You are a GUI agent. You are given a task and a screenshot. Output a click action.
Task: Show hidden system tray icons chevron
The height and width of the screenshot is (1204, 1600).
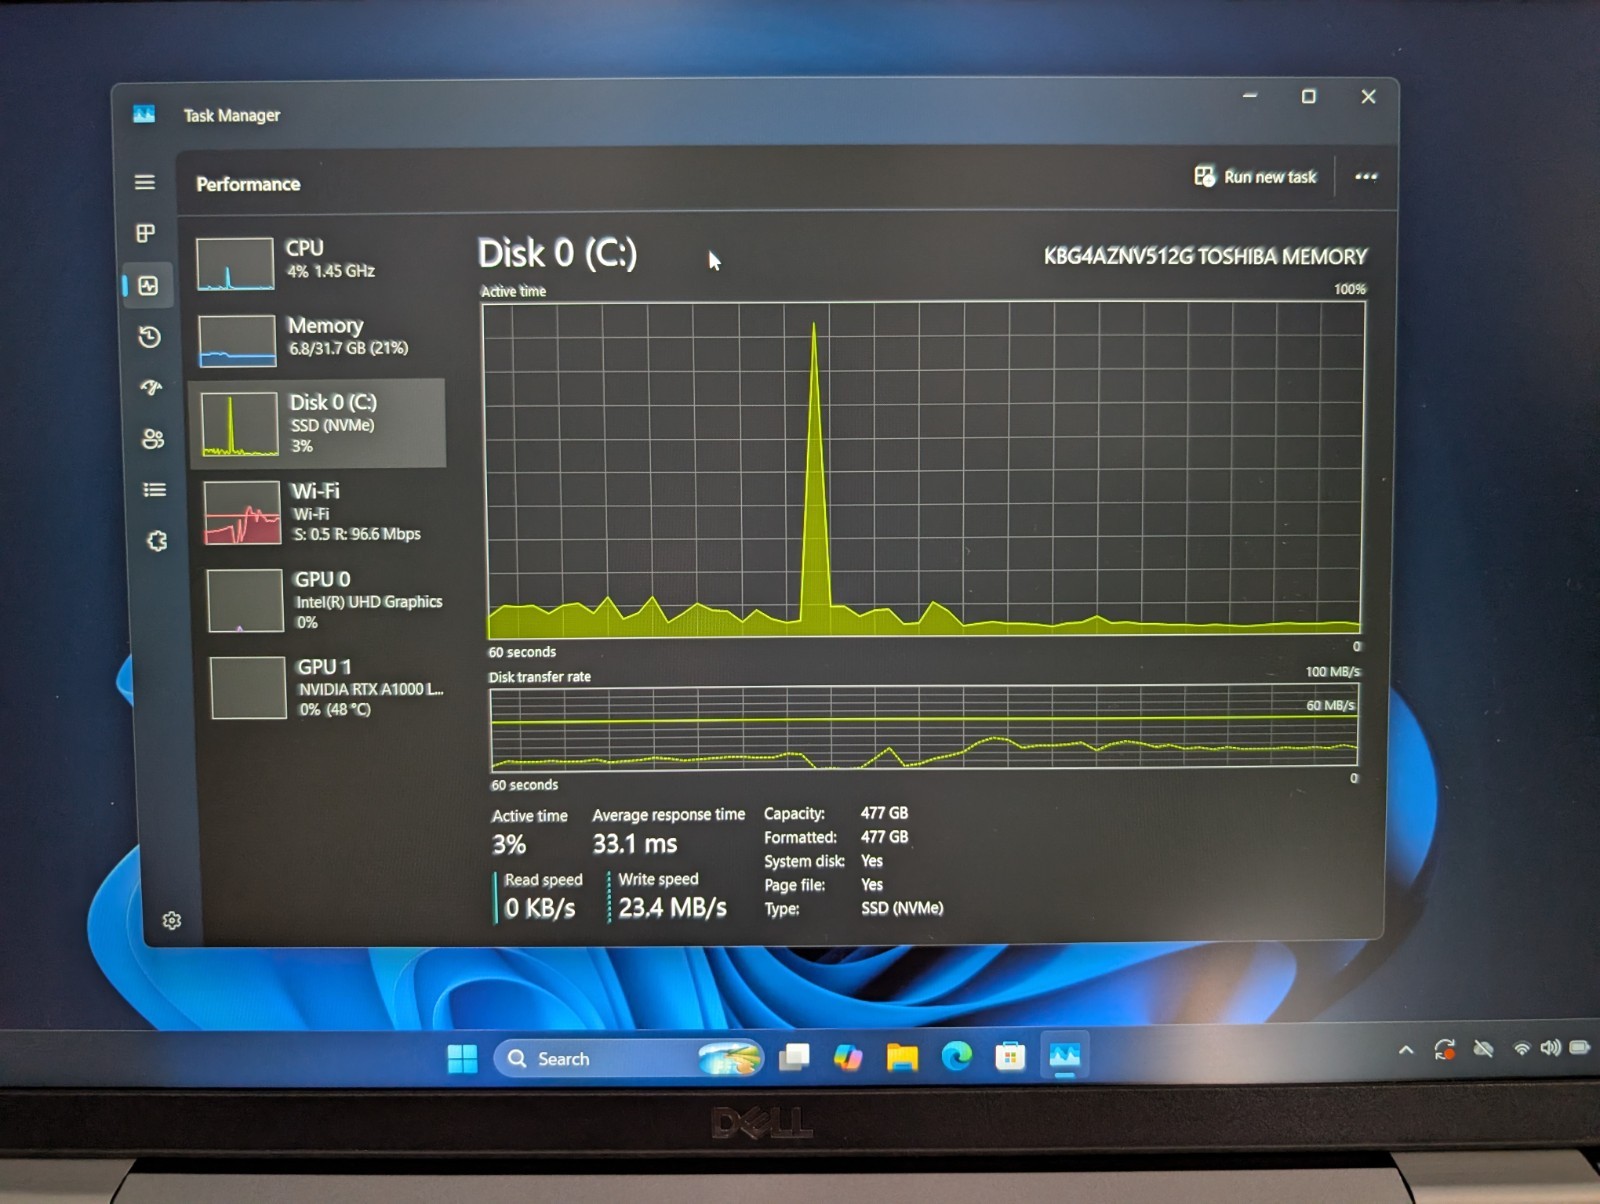pyautogui.click(x=1406, y=1050)
